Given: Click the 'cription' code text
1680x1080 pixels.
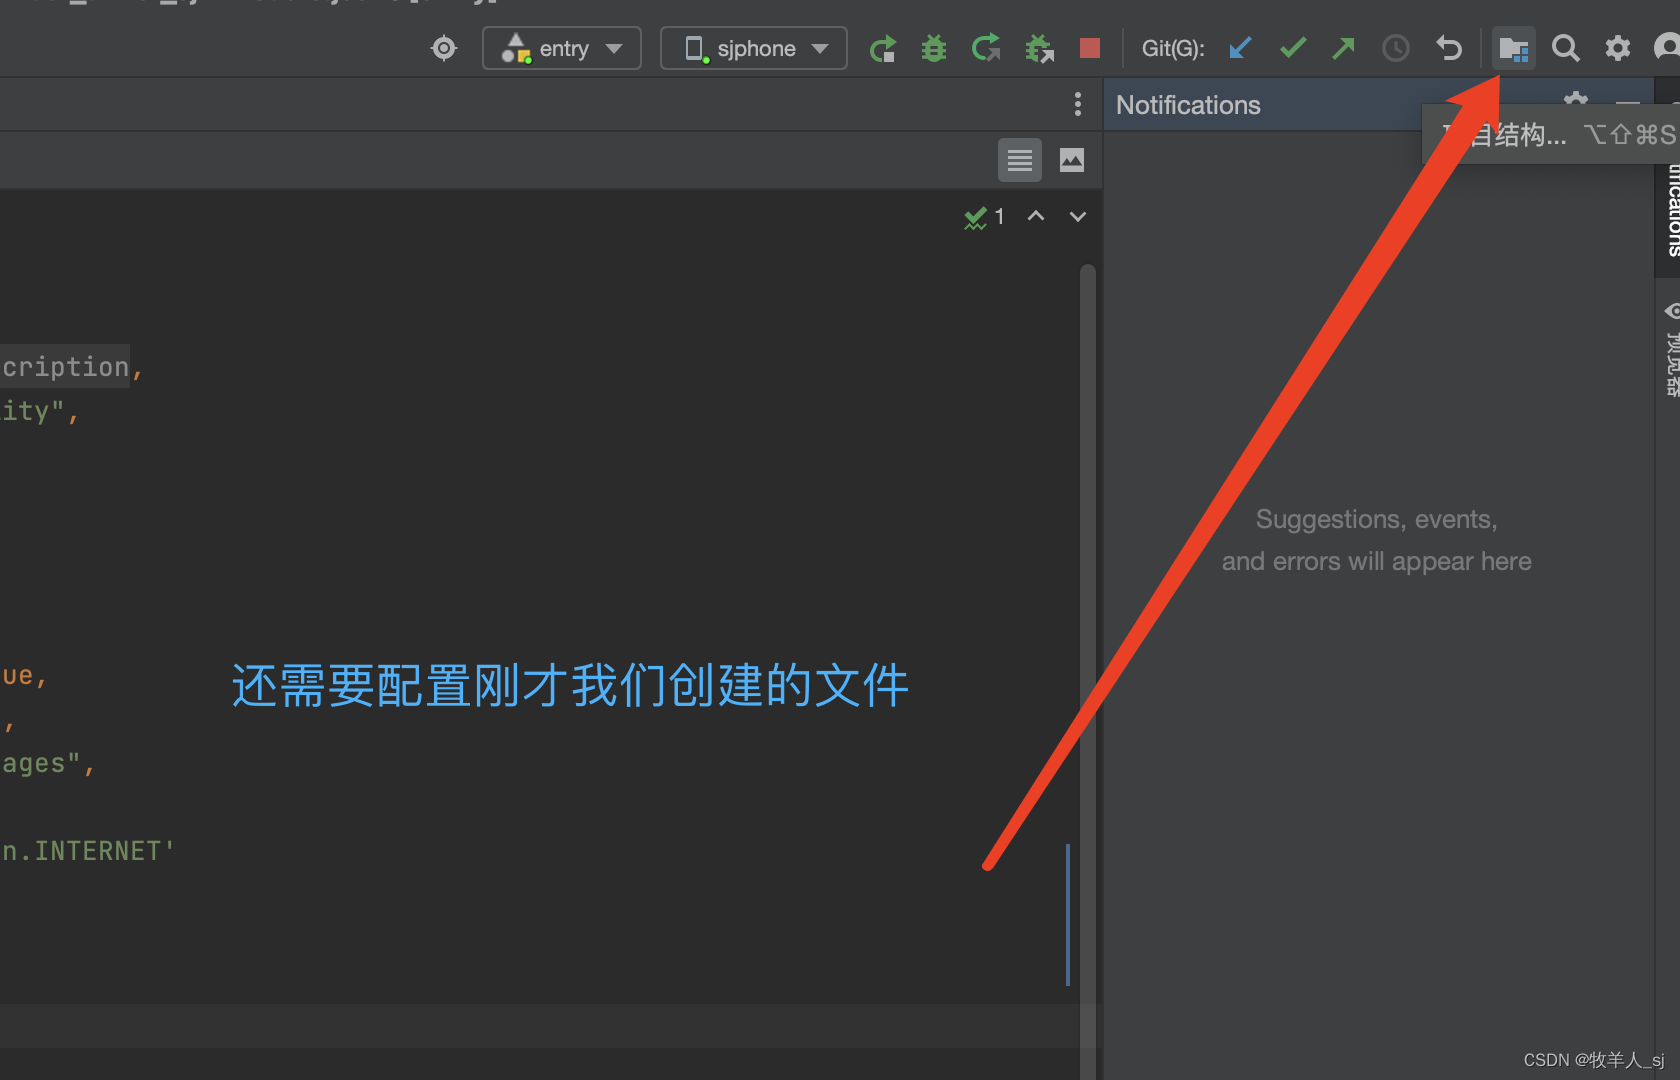Looking at the screenshot, I should (x=65, y=367).
